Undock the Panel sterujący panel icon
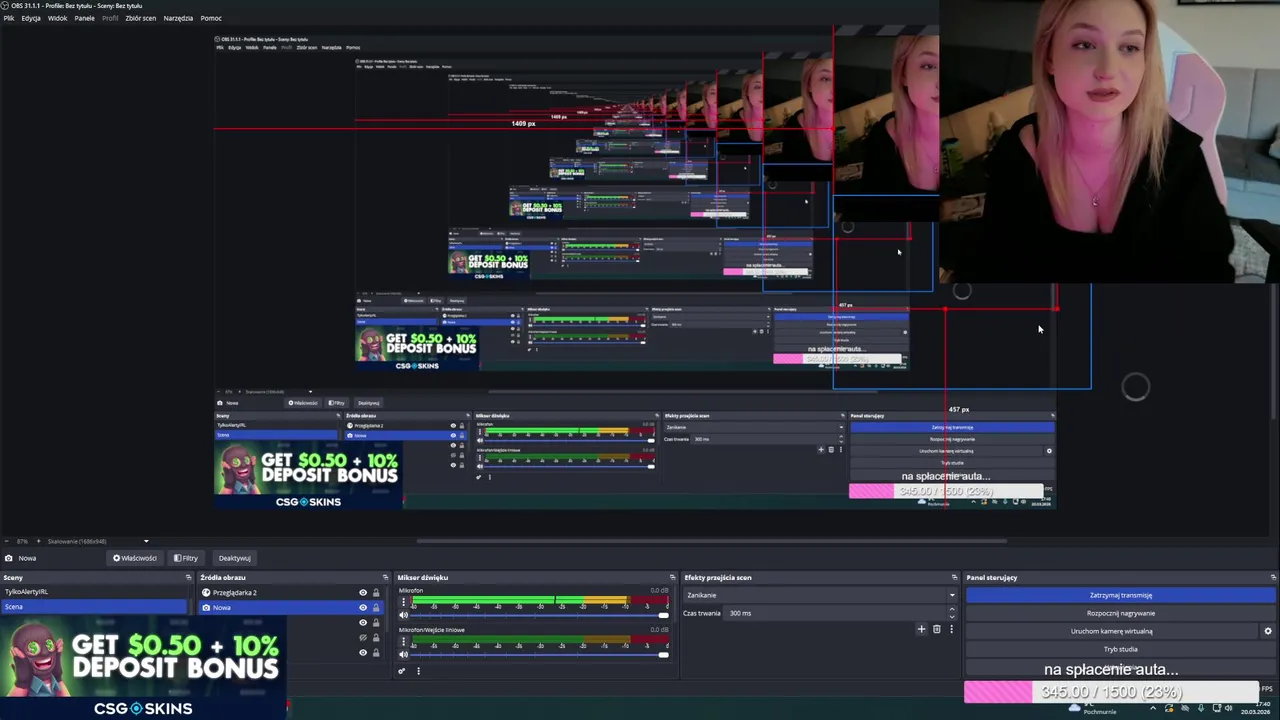Image resolution: width=1280 pixels, height=720 pixels. point(1273,577)
